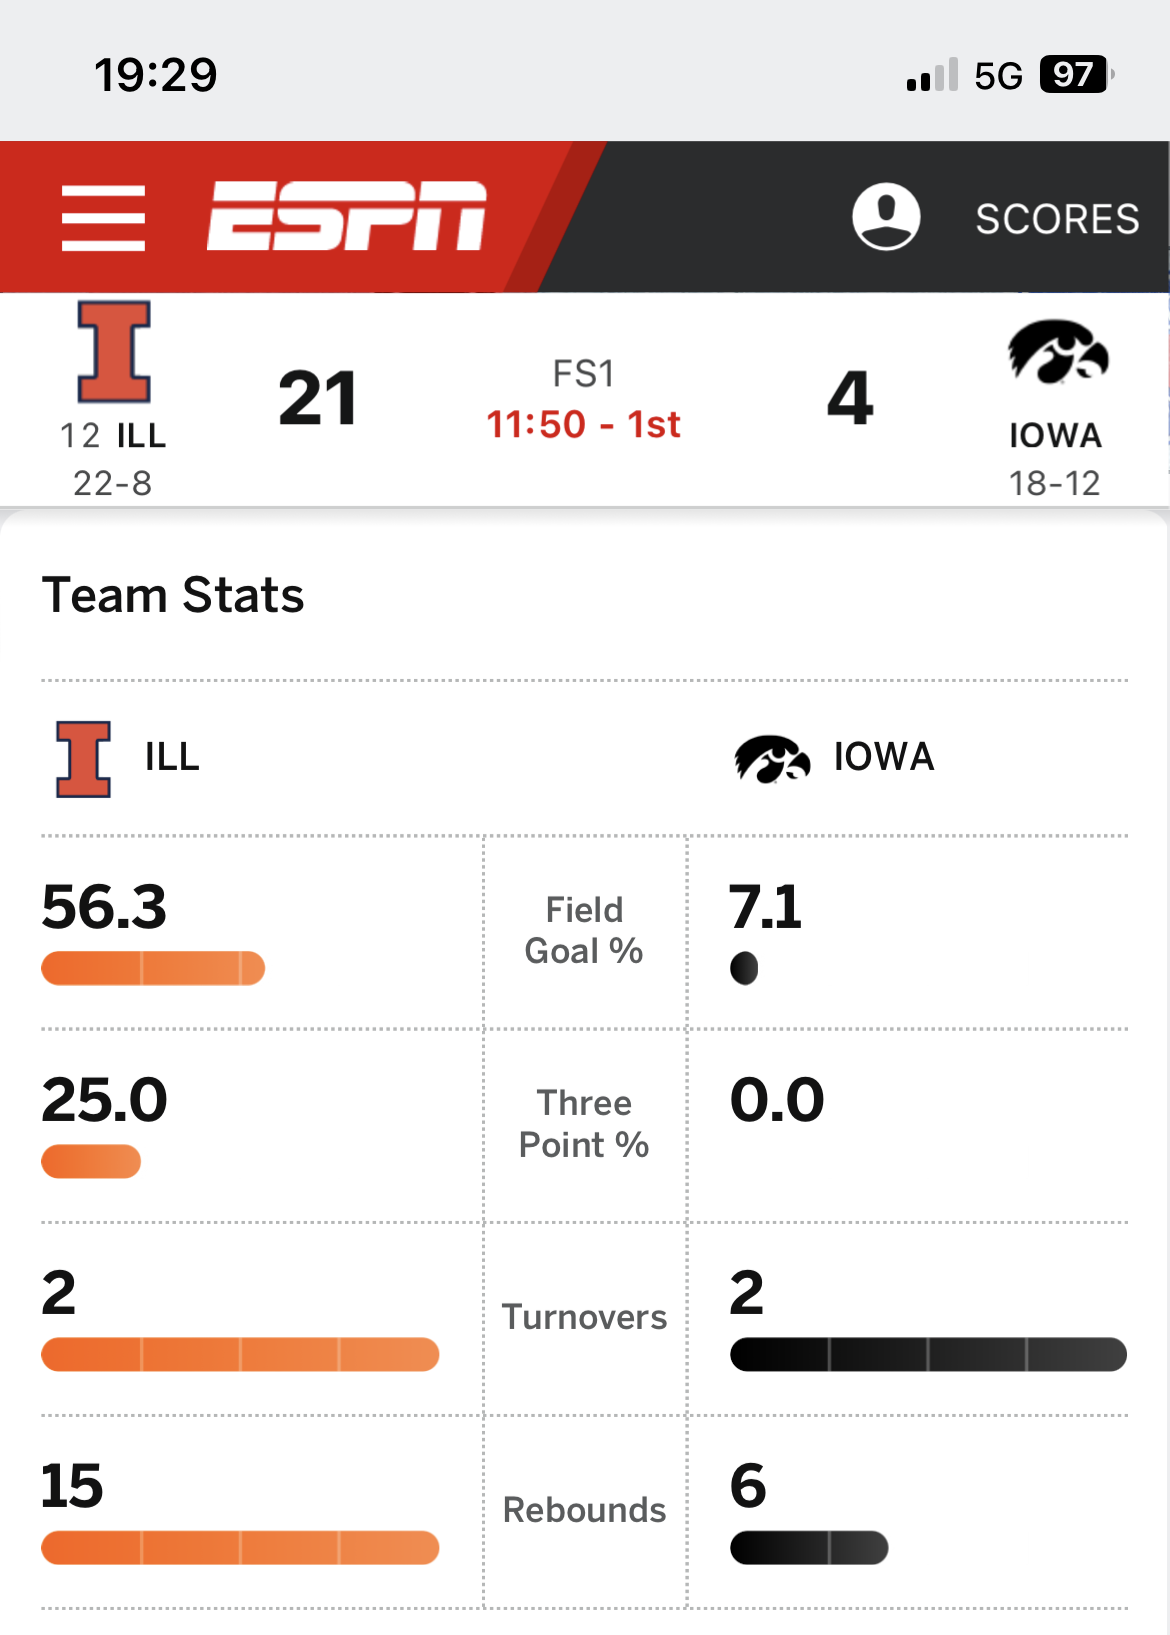The width and height of the screenshot is (1170, 1635).
Task: Tap the Illinois field goal percentage bar
Action: click(x=153, y=968)
